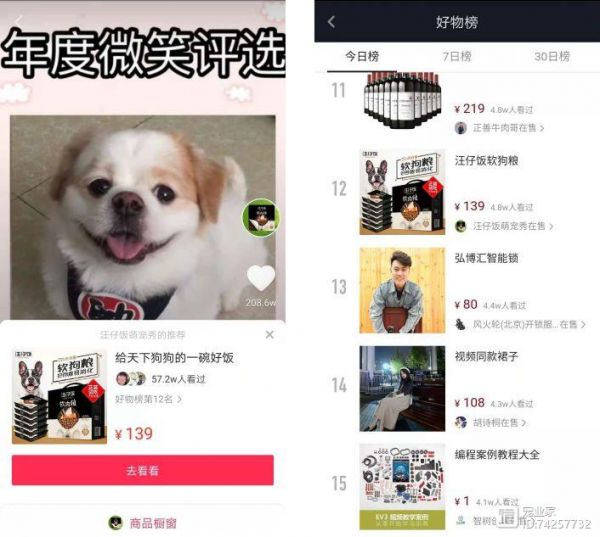Open the round product avatar on video
Viewport: 600px width, 537px height.
tap(261, 217)
